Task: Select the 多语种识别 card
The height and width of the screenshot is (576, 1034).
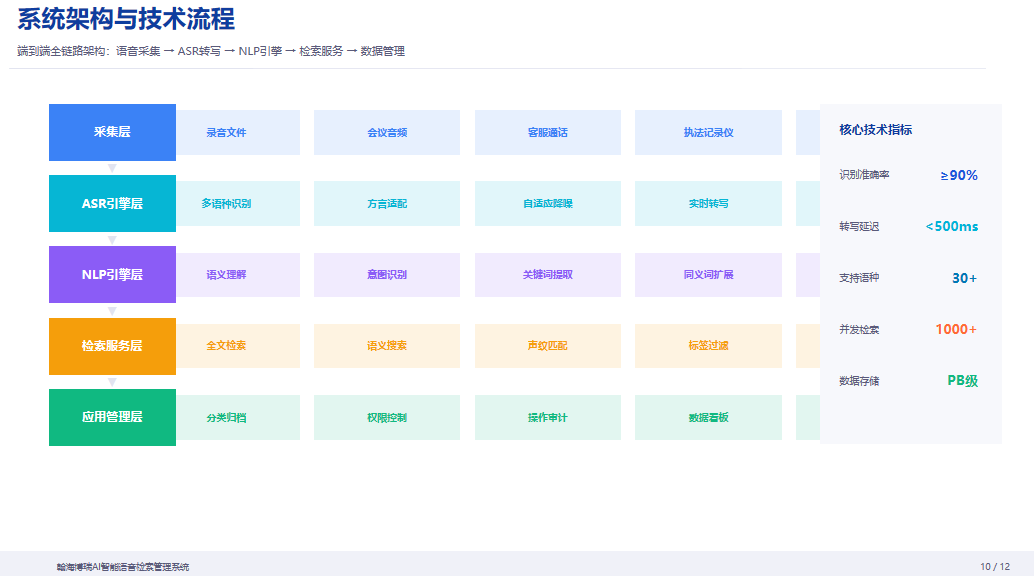Action: click(238, 204)
